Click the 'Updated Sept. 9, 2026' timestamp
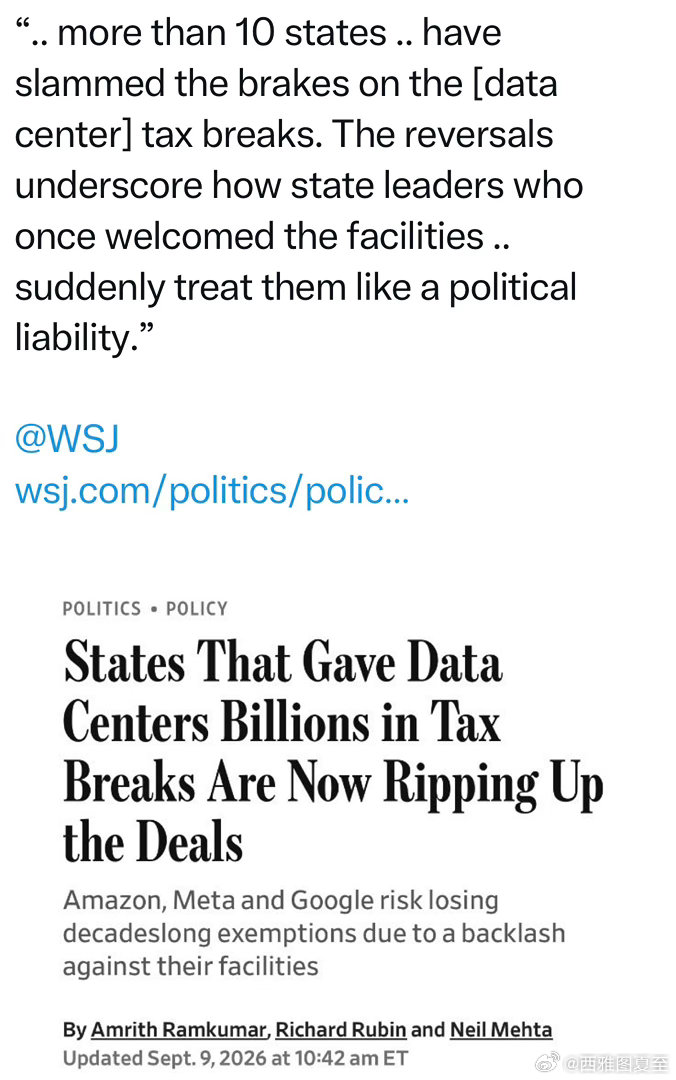 (235, 1058)
